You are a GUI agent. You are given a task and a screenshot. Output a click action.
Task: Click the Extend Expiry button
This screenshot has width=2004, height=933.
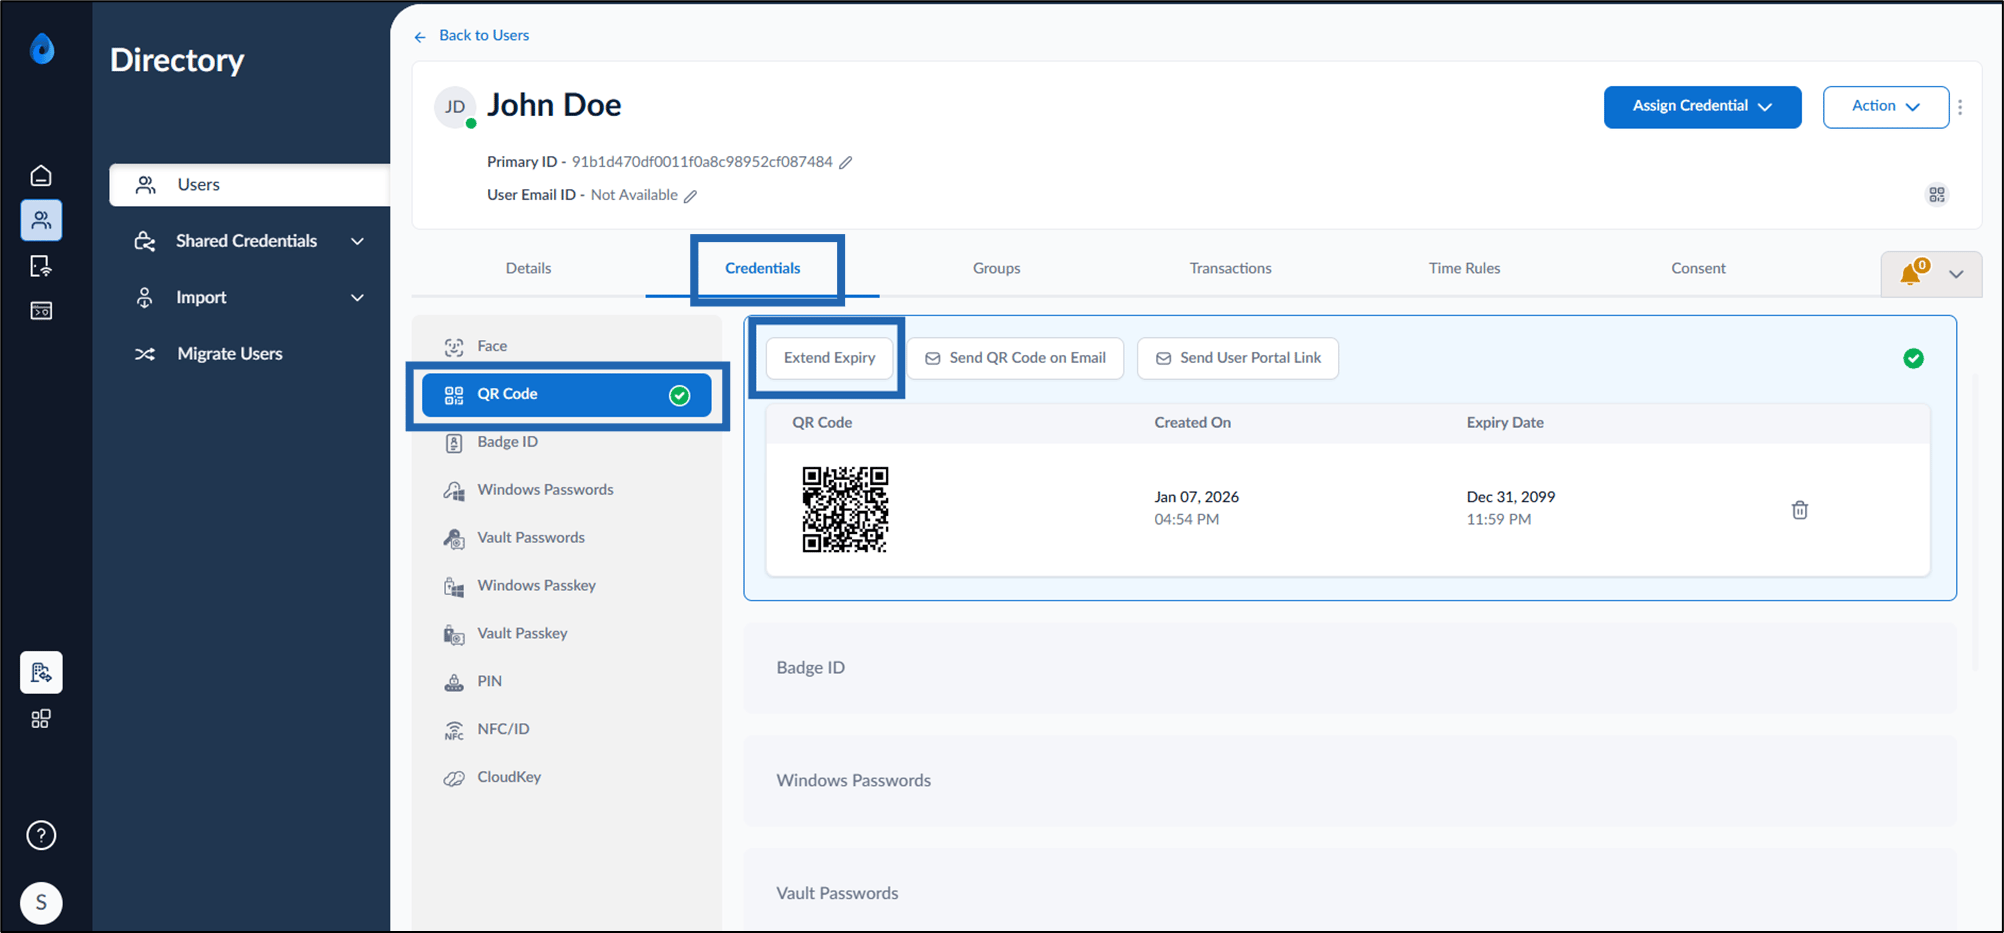pos(829,358)
